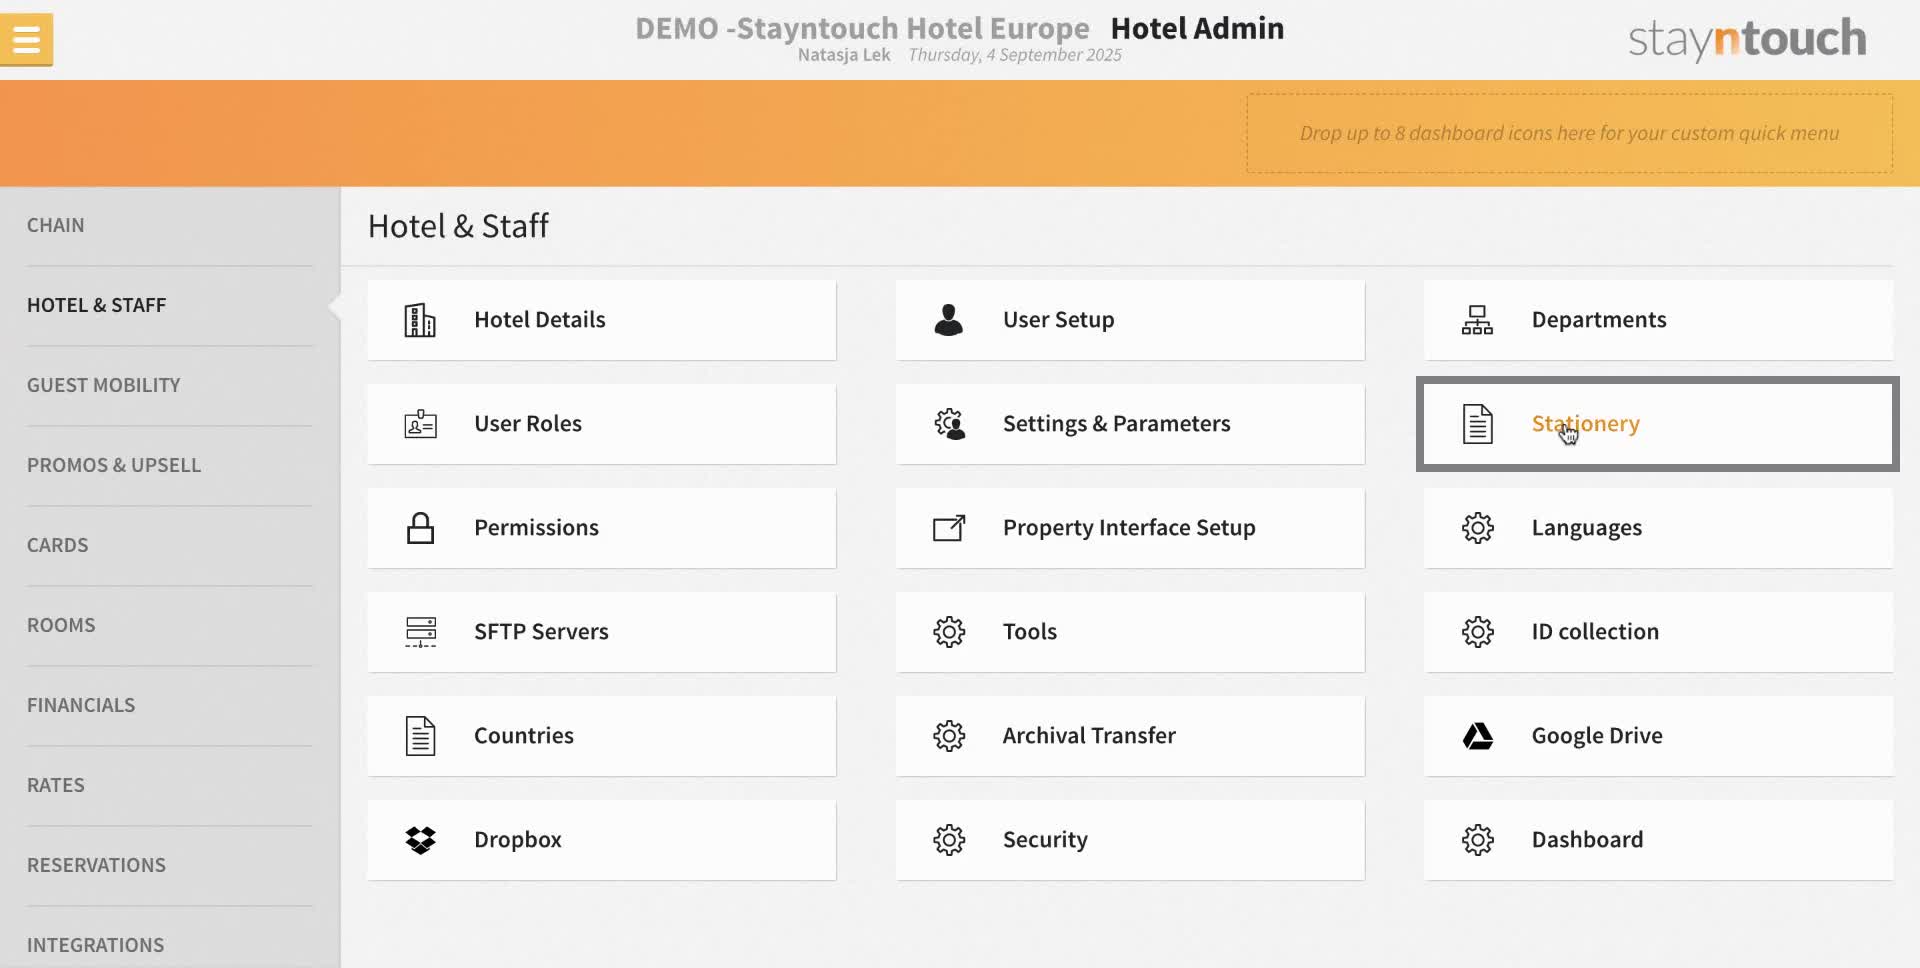
Task: Click the Hotel Admin header title
Action: pyautogui.click(x=1197, y=28)
